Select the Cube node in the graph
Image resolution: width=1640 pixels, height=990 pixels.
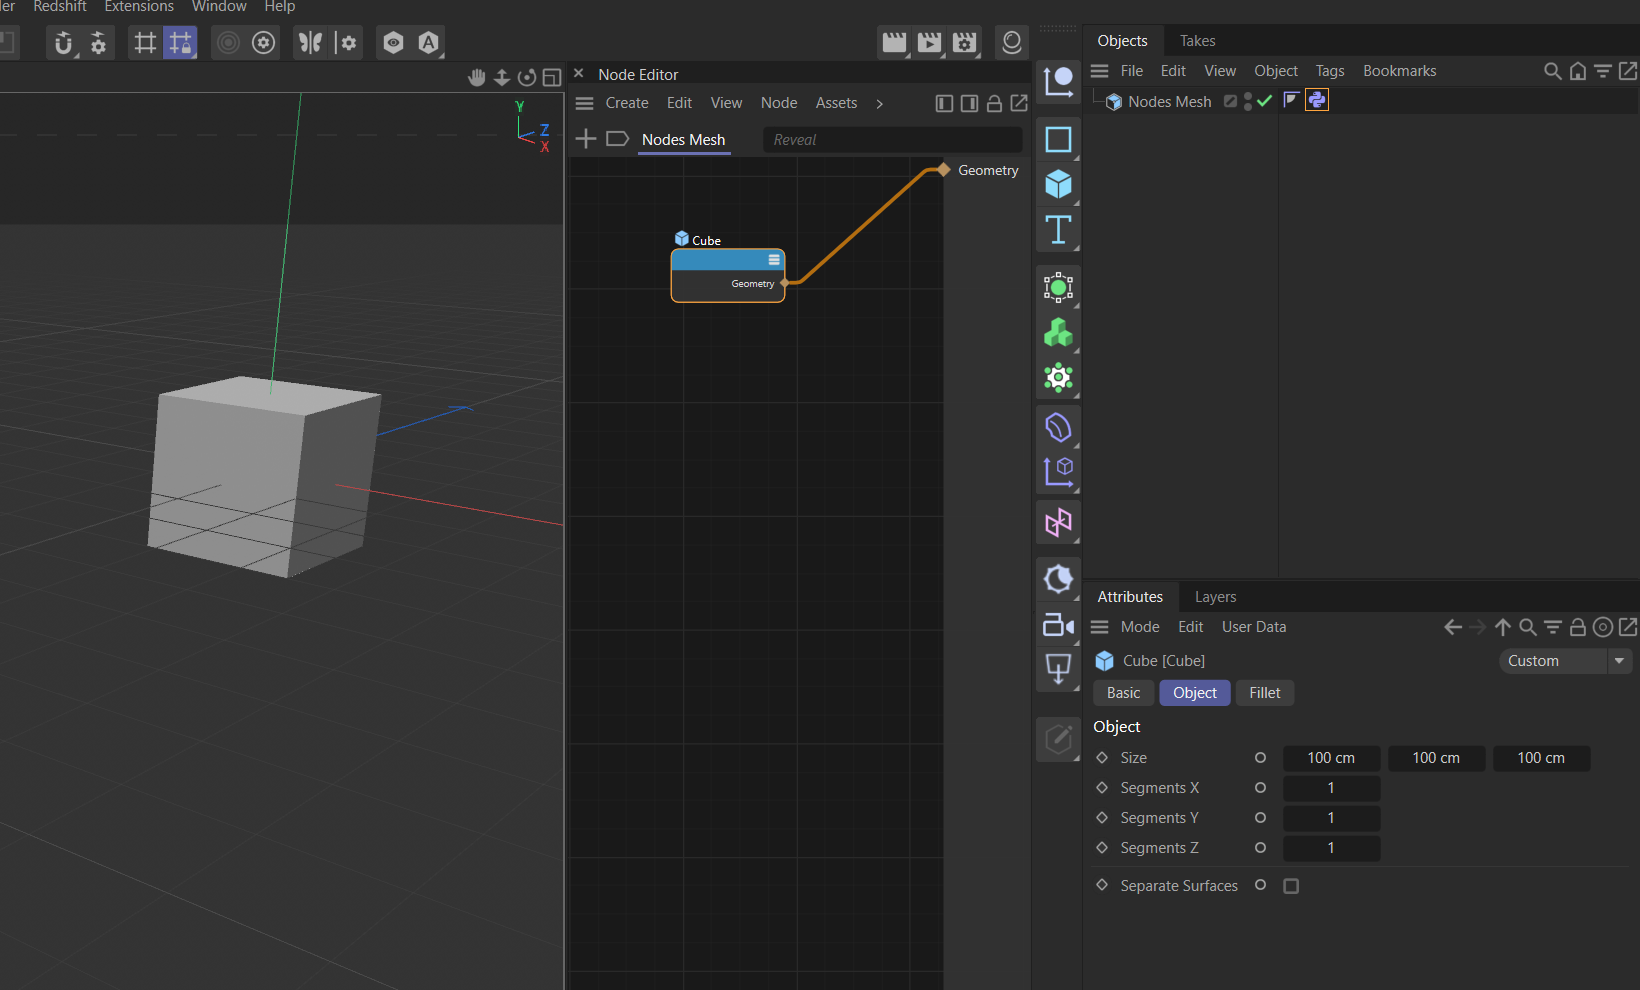(x=728, y=275)
